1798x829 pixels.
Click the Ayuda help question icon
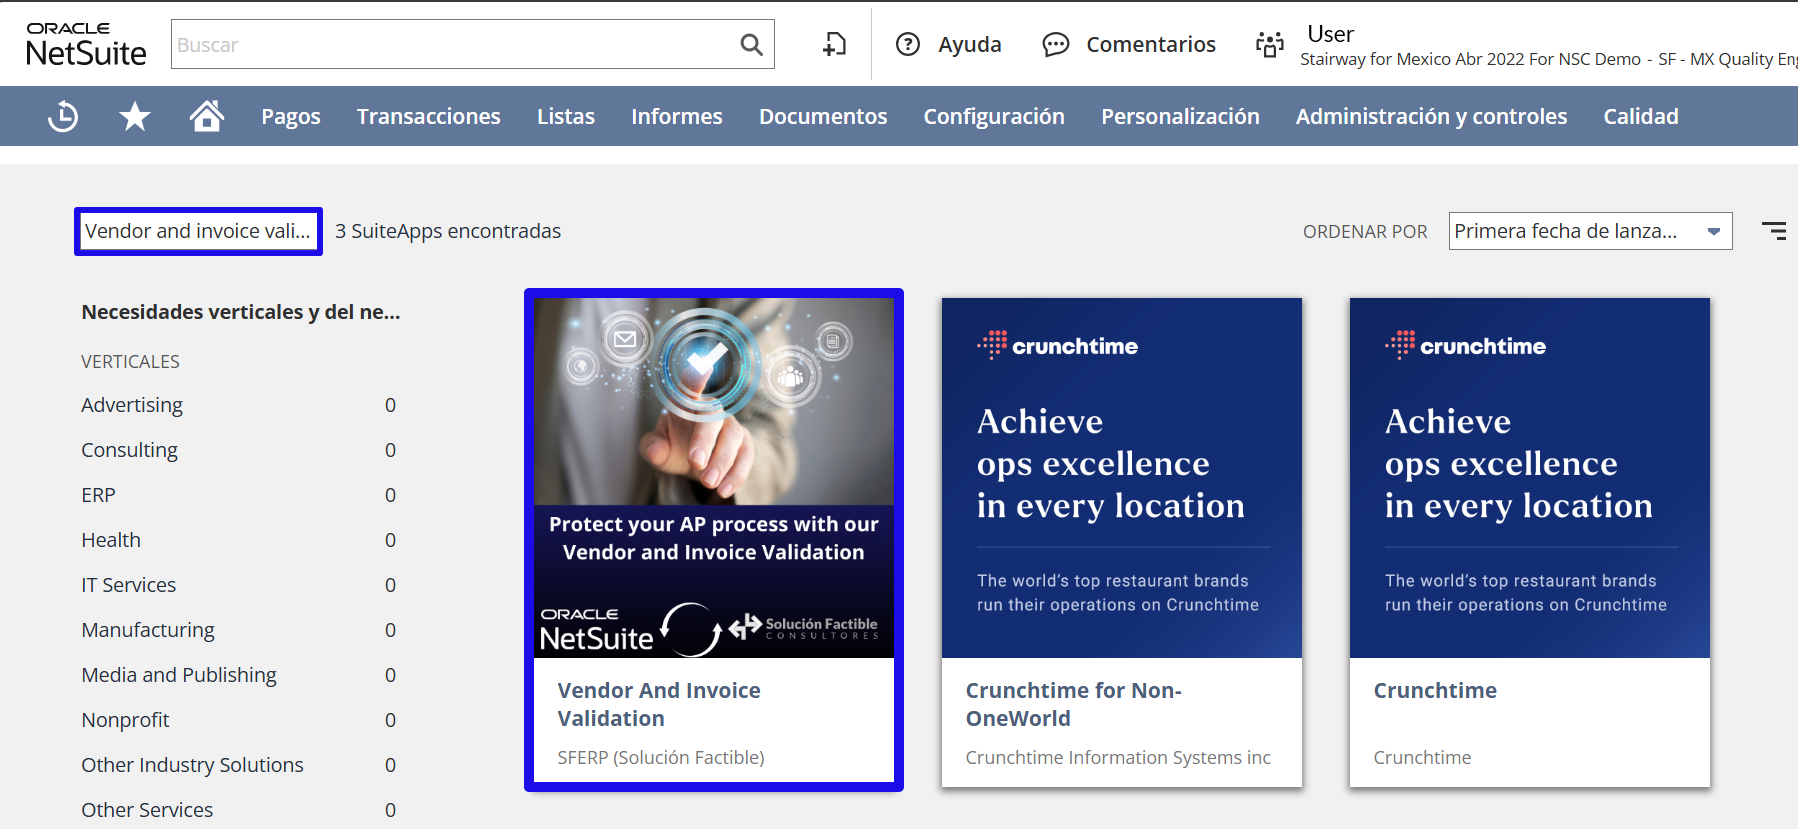pos(908,45)
